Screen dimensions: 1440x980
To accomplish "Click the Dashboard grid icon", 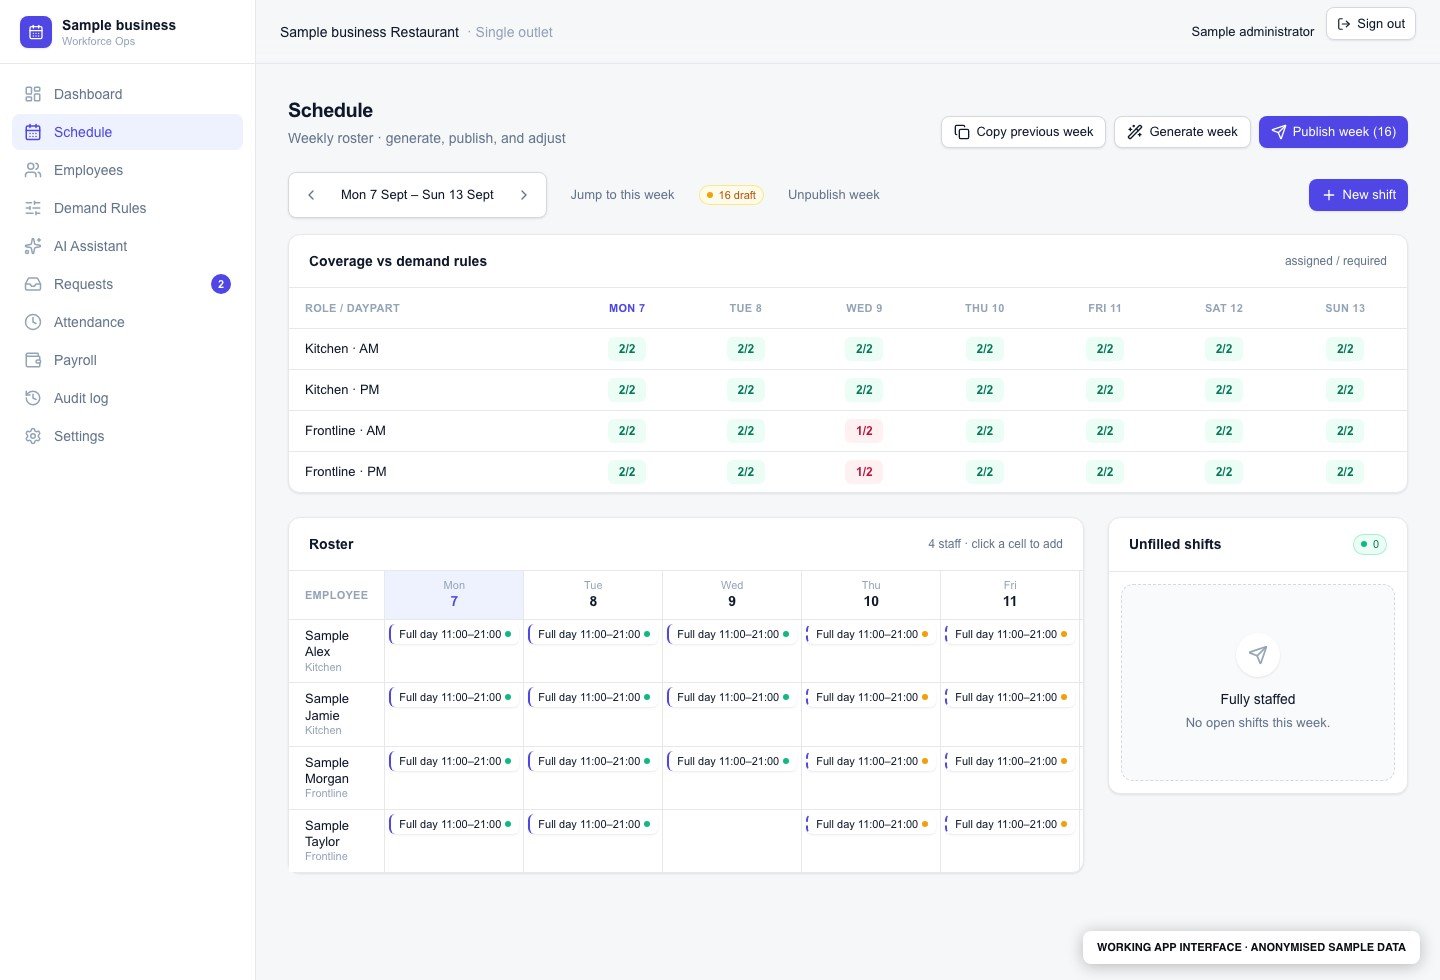I will coord(33,94).
